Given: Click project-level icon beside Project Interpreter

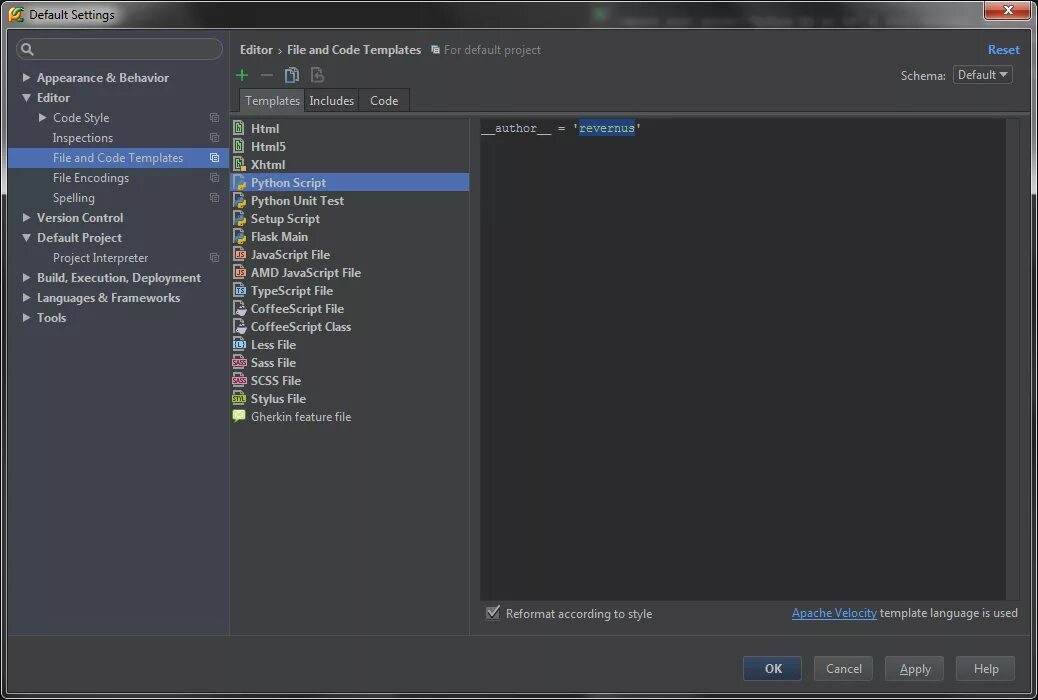Looking at the screenshot, I should 214,258.
